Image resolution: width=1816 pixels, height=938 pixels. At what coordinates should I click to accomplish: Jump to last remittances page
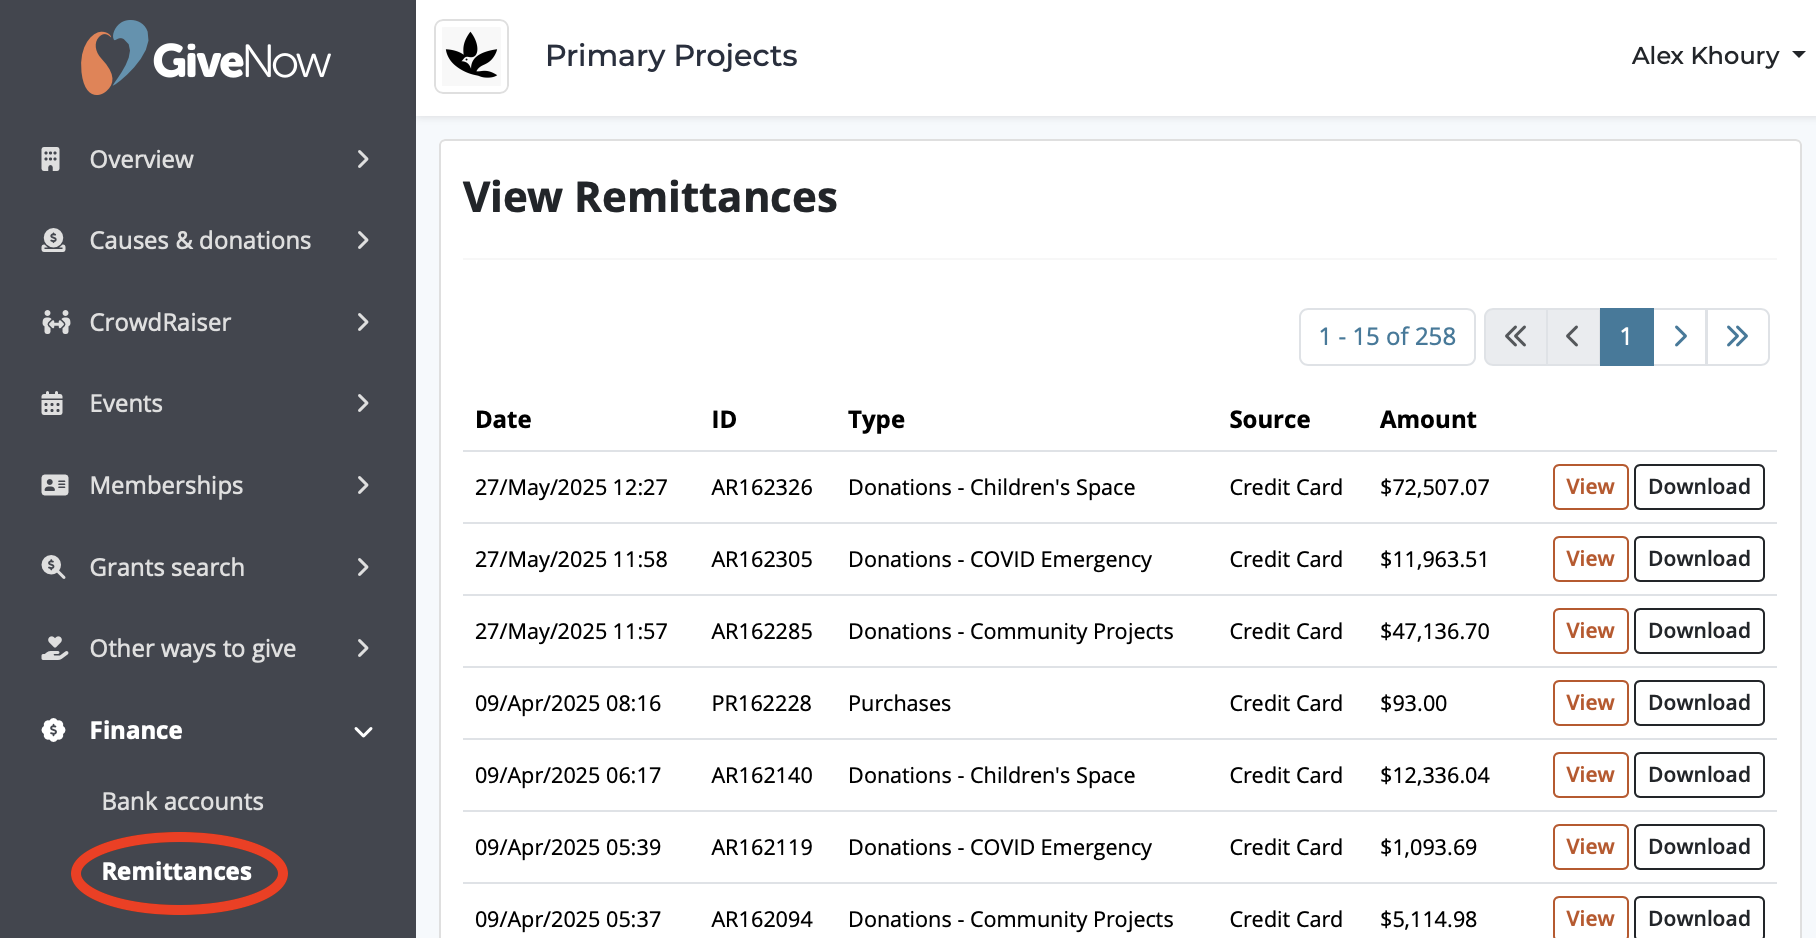coord(1738,337)
